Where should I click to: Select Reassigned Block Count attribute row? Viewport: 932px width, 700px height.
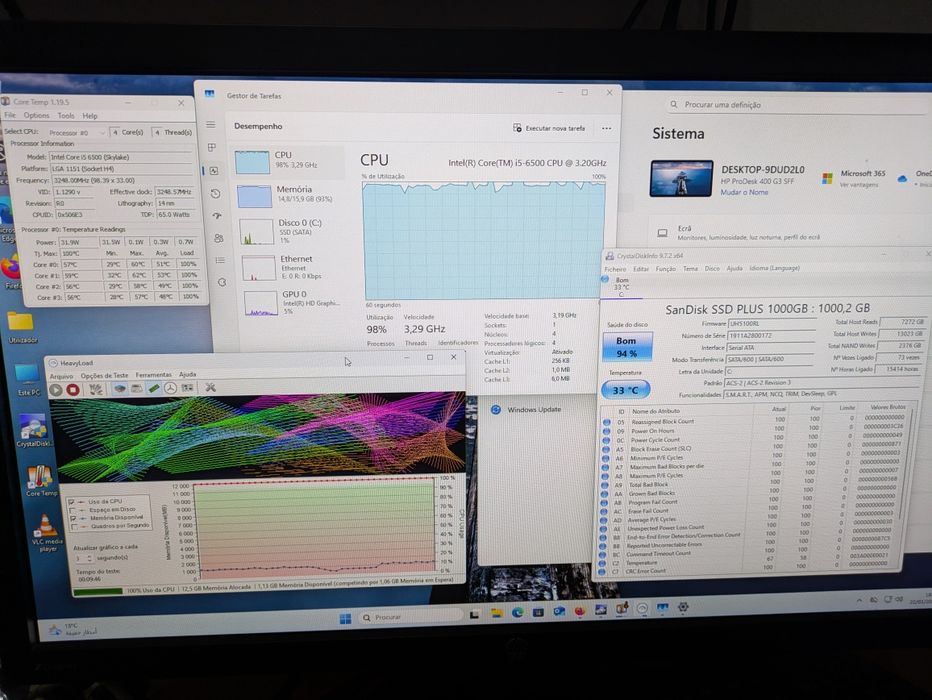pos(754,421)
